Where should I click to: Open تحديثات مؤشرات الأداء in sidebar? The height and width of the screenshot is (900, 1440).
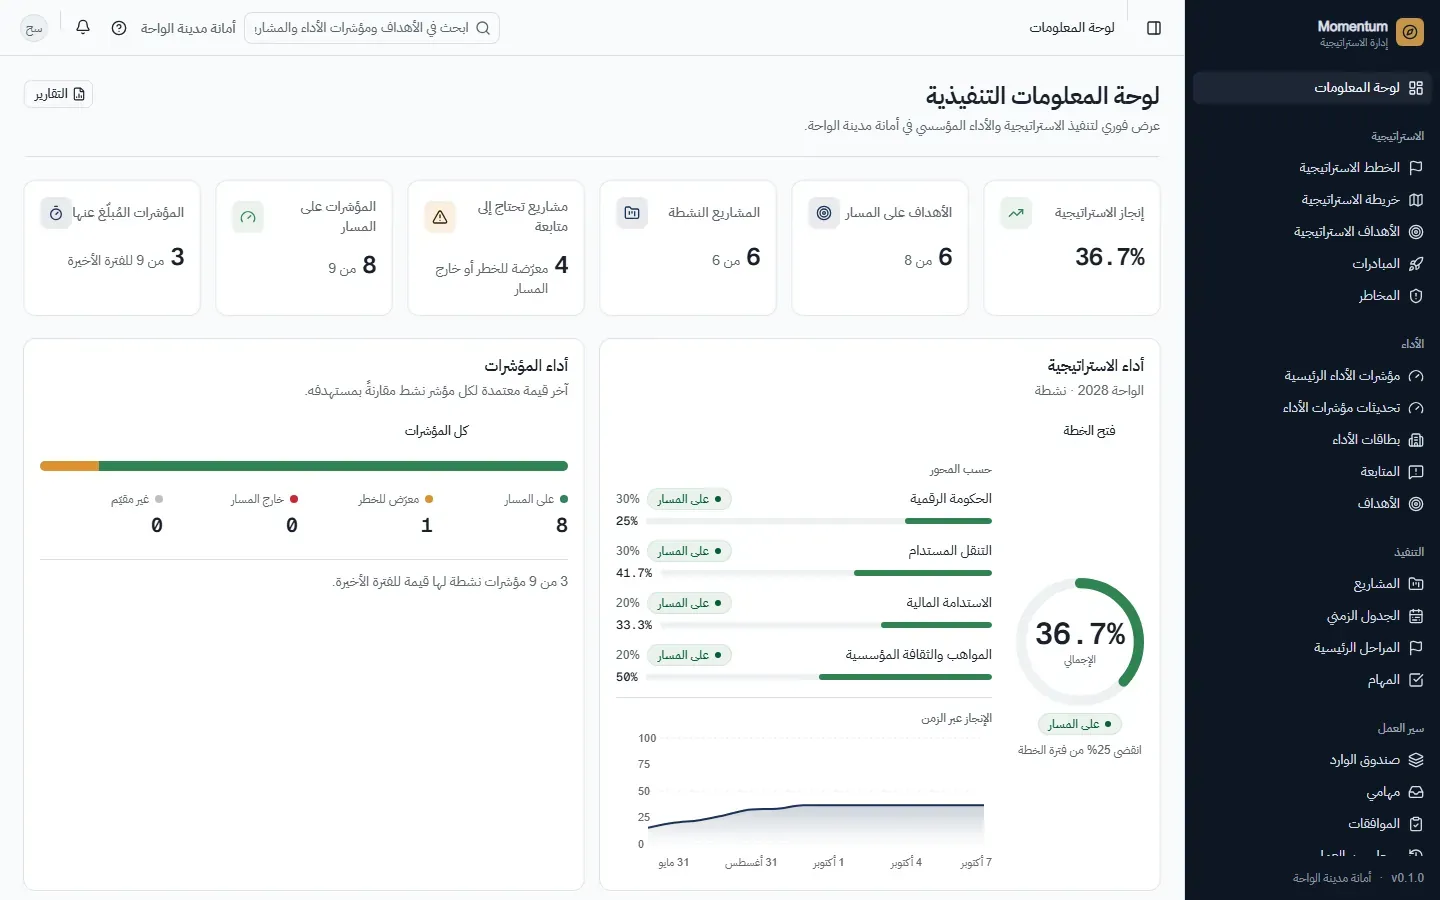tap(1312, 408)
